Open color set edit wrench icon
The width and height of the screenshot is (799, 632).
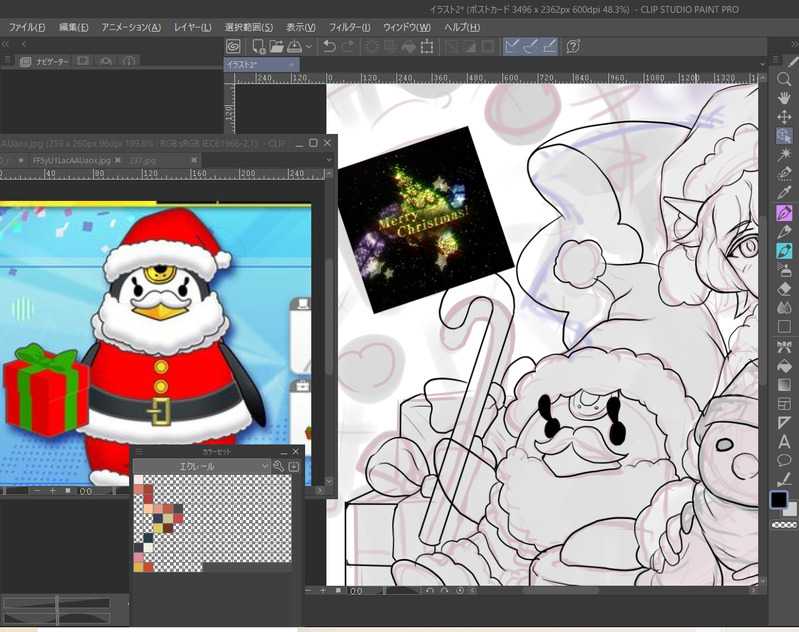[x=278, y=466]
